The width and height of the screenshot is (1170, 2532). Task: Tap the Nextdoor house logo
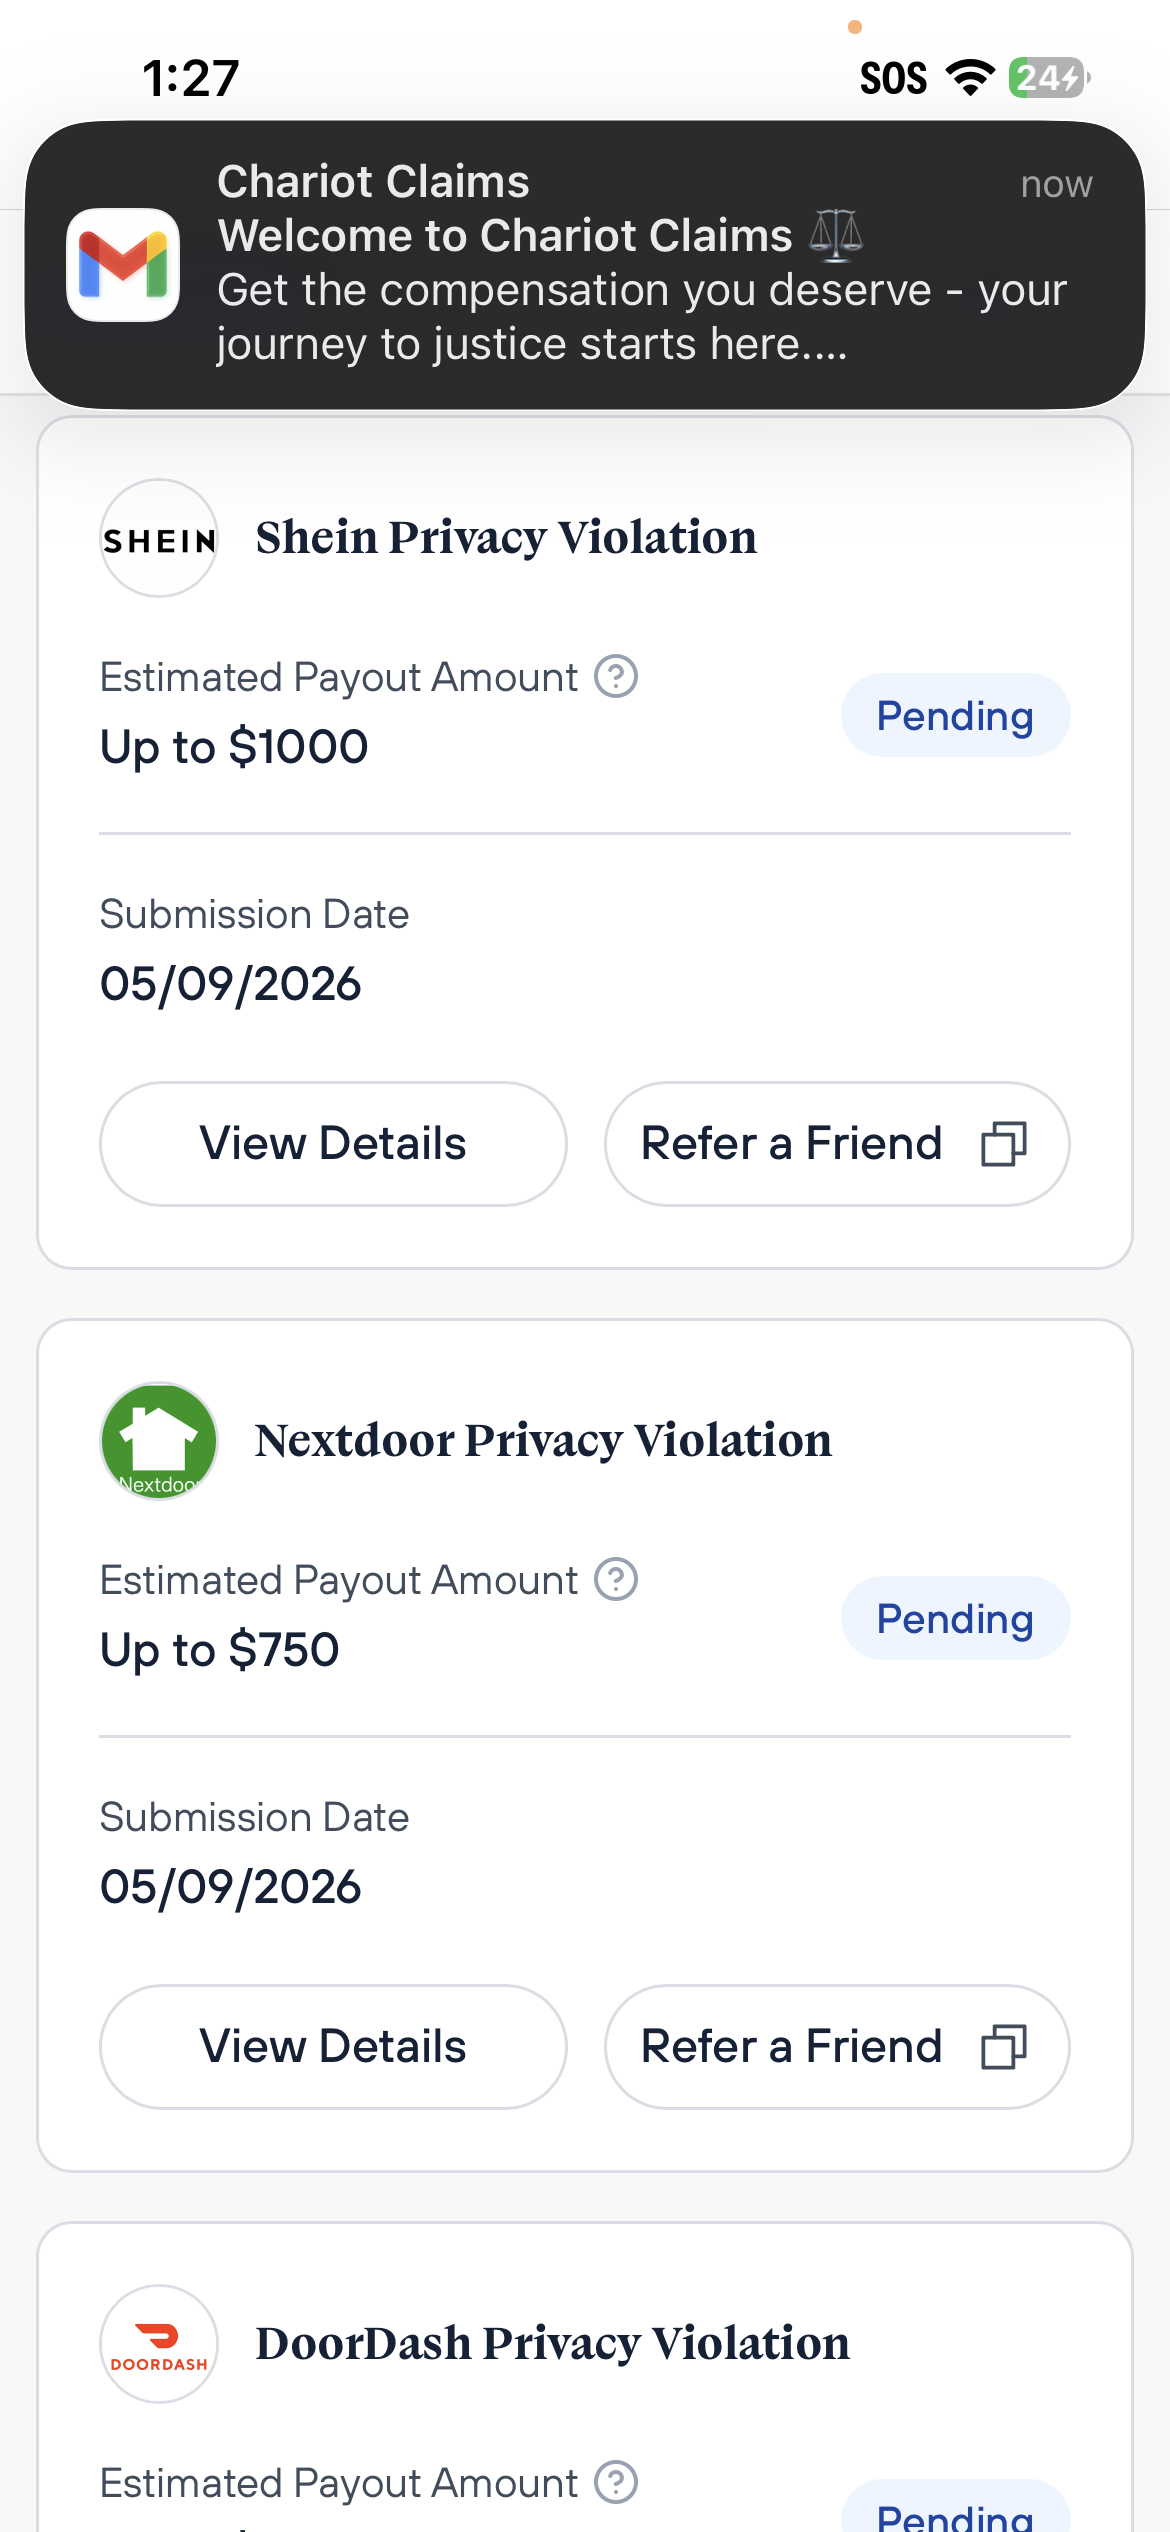coord(159,1441)
